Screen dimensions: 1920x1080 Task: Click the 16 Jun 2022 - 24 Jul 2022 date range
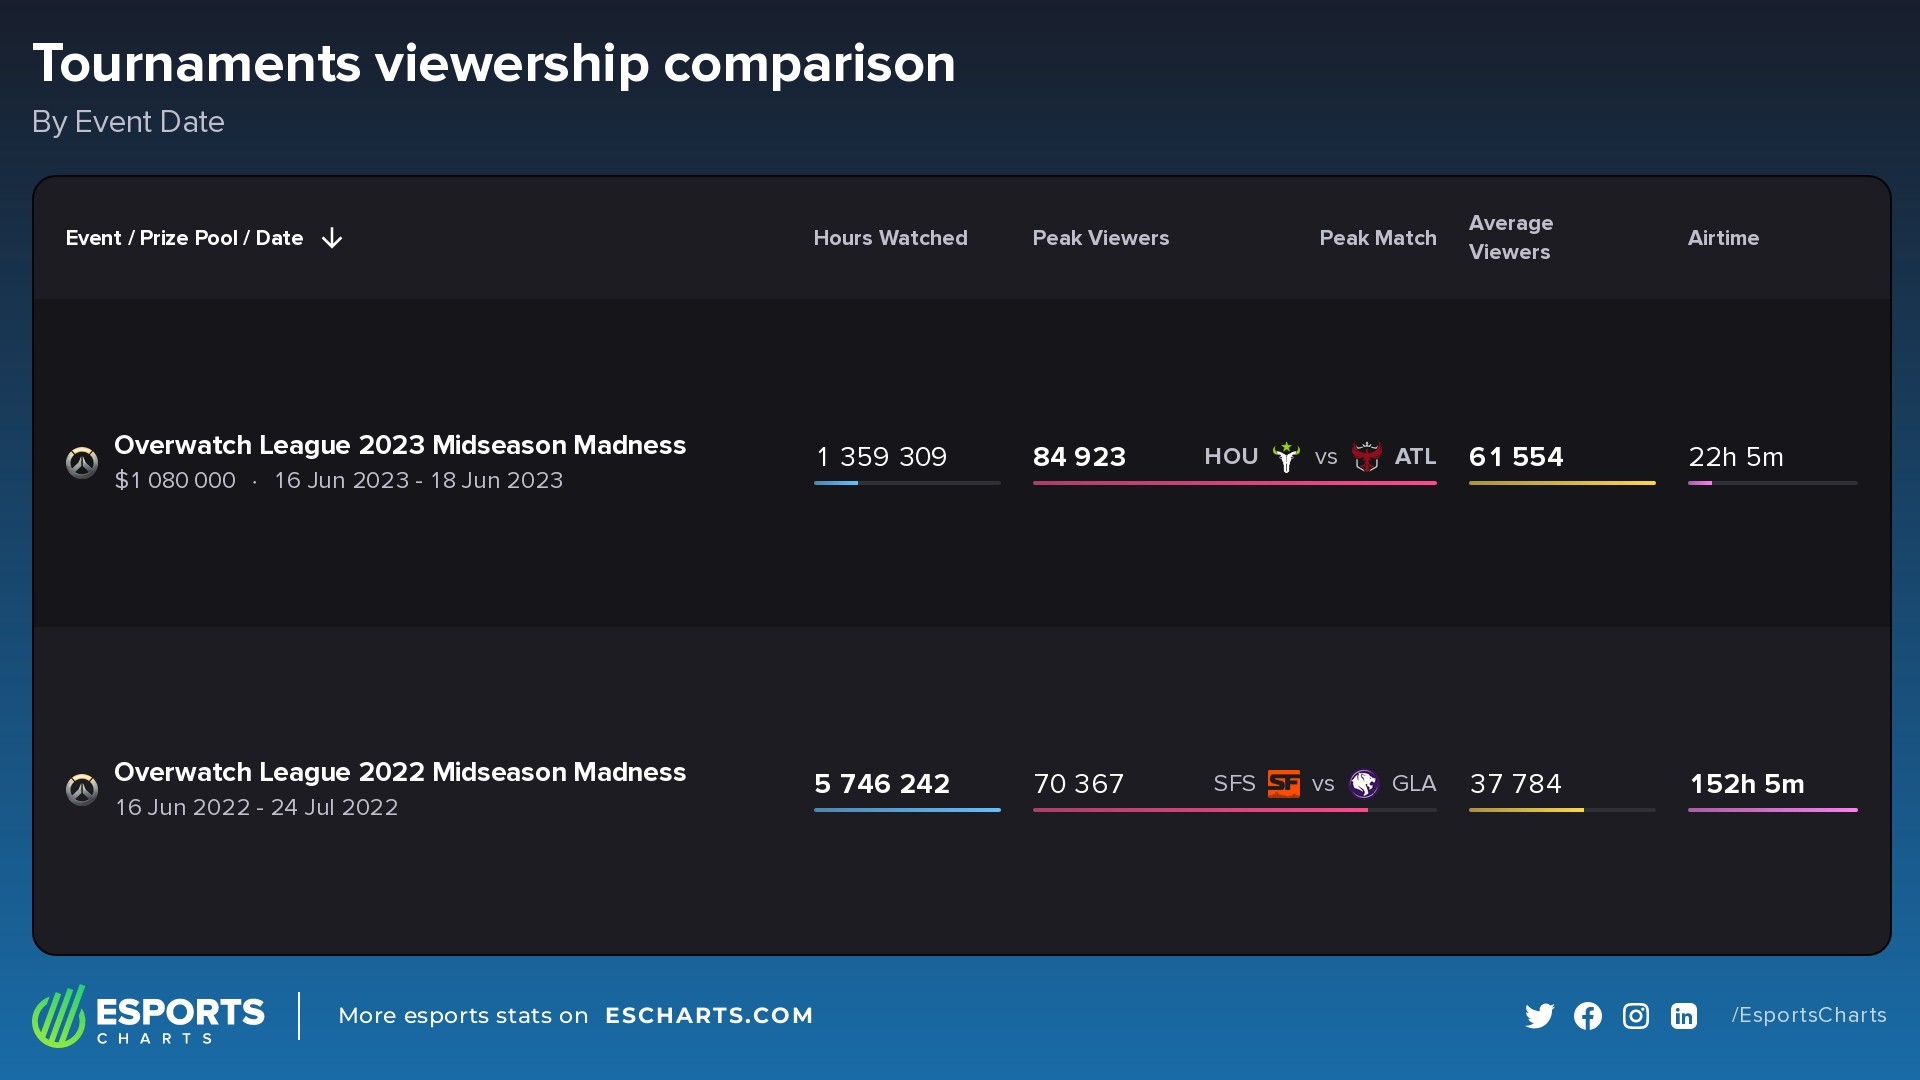coord(256,808)
